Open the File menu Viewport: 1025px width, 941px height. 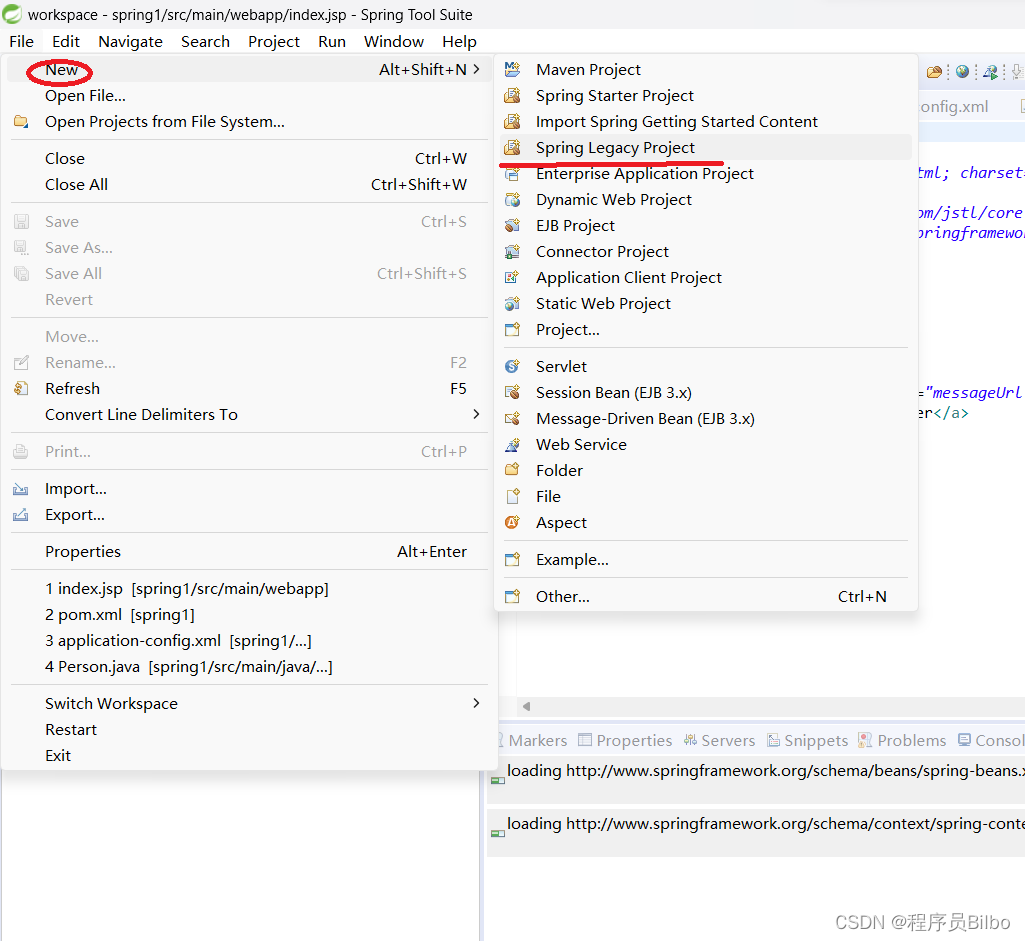tap(22, 42)
